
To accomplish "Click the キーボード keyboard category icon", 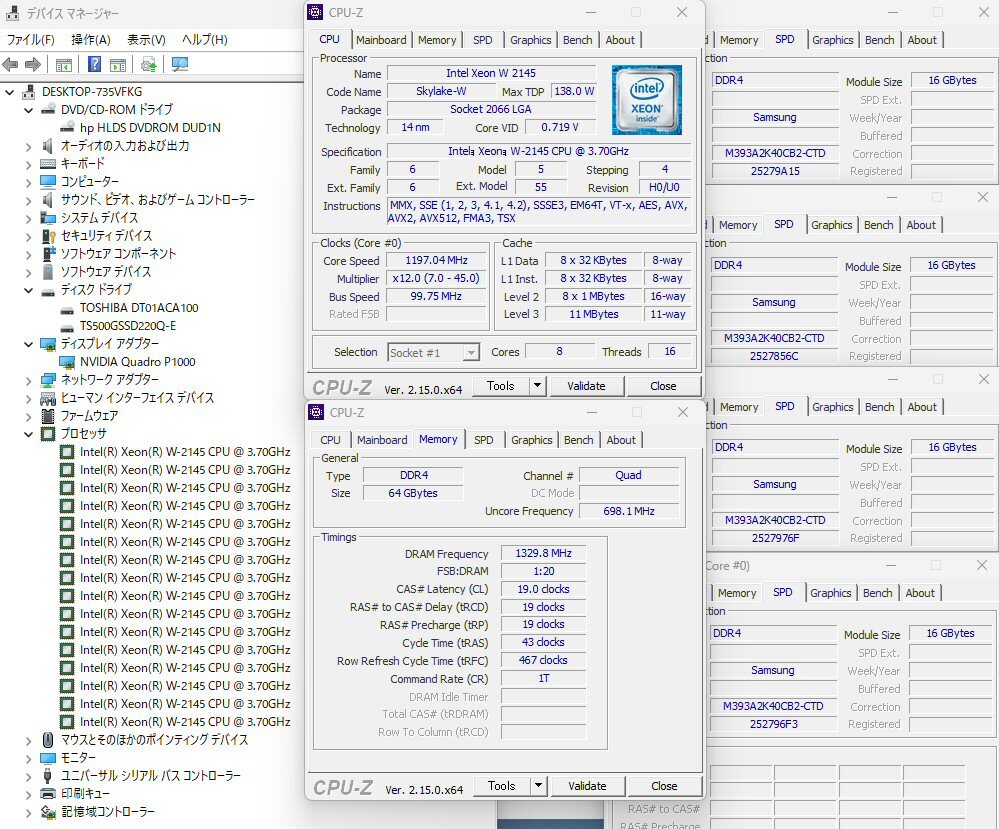I will 48,164.
